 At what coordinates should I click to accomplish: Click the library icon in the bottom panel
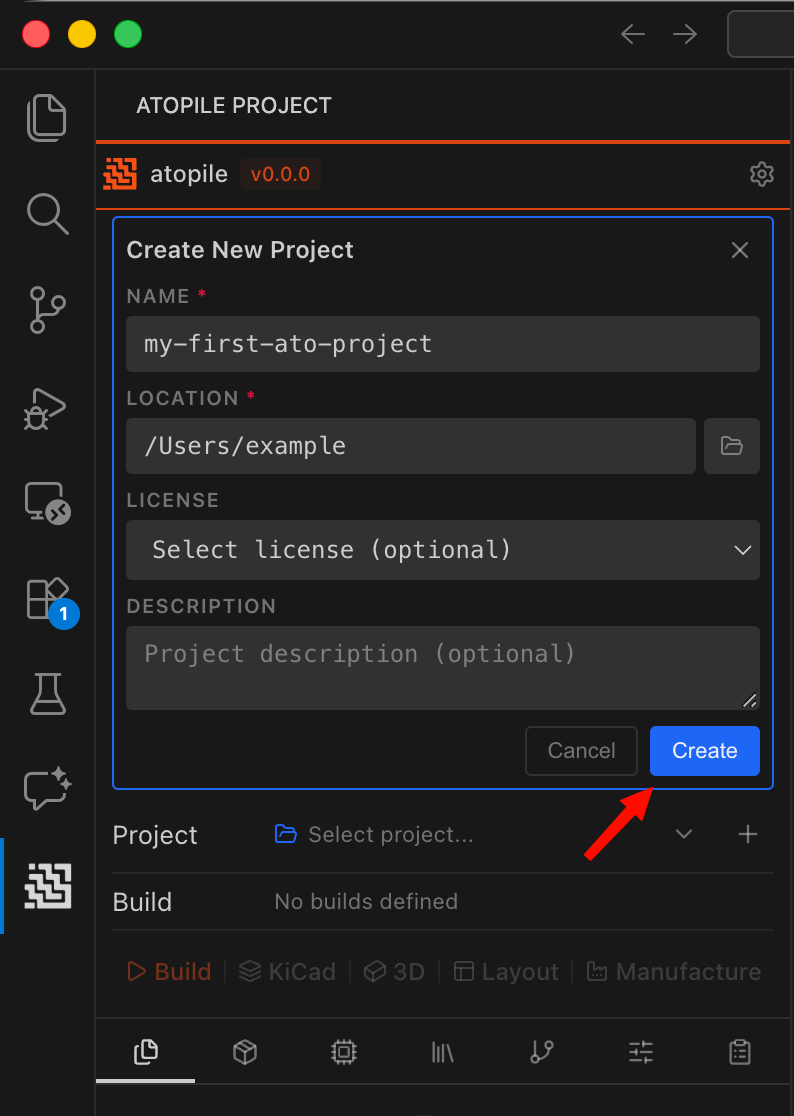tap(442, 1052)
